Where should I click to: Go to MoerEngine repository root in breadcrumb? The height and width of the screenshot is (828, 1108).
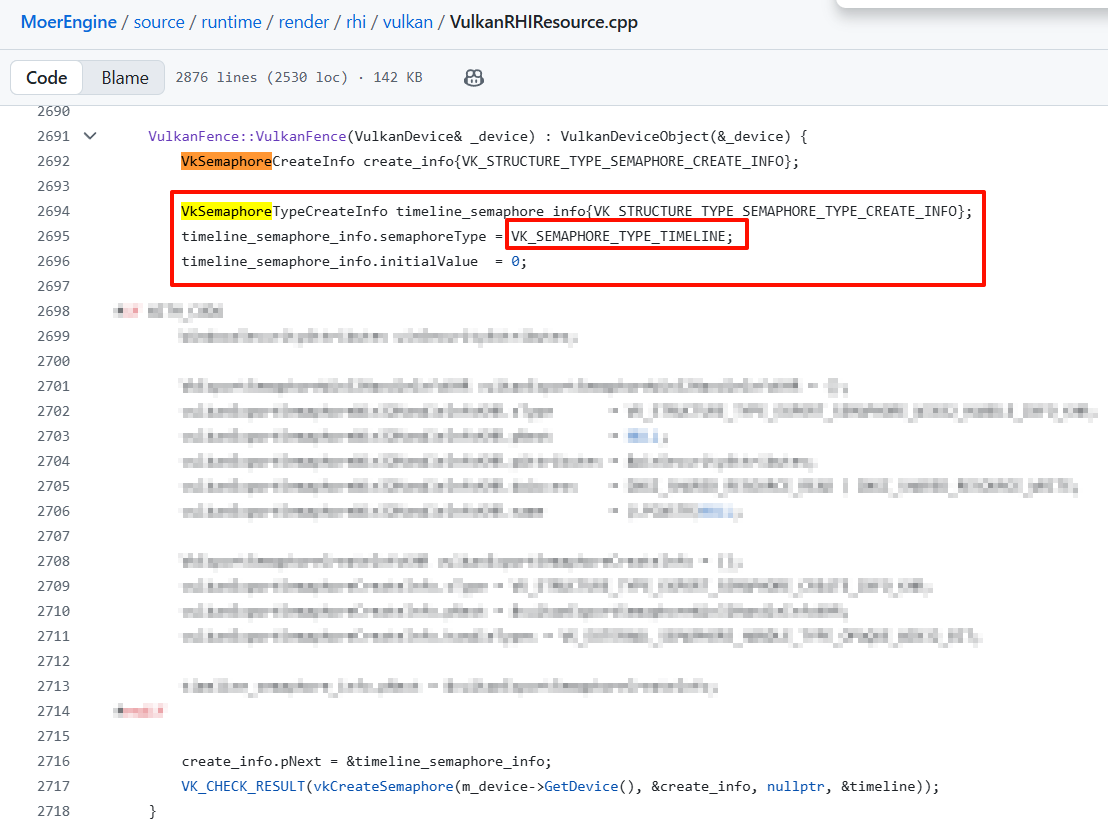[69, 22]
